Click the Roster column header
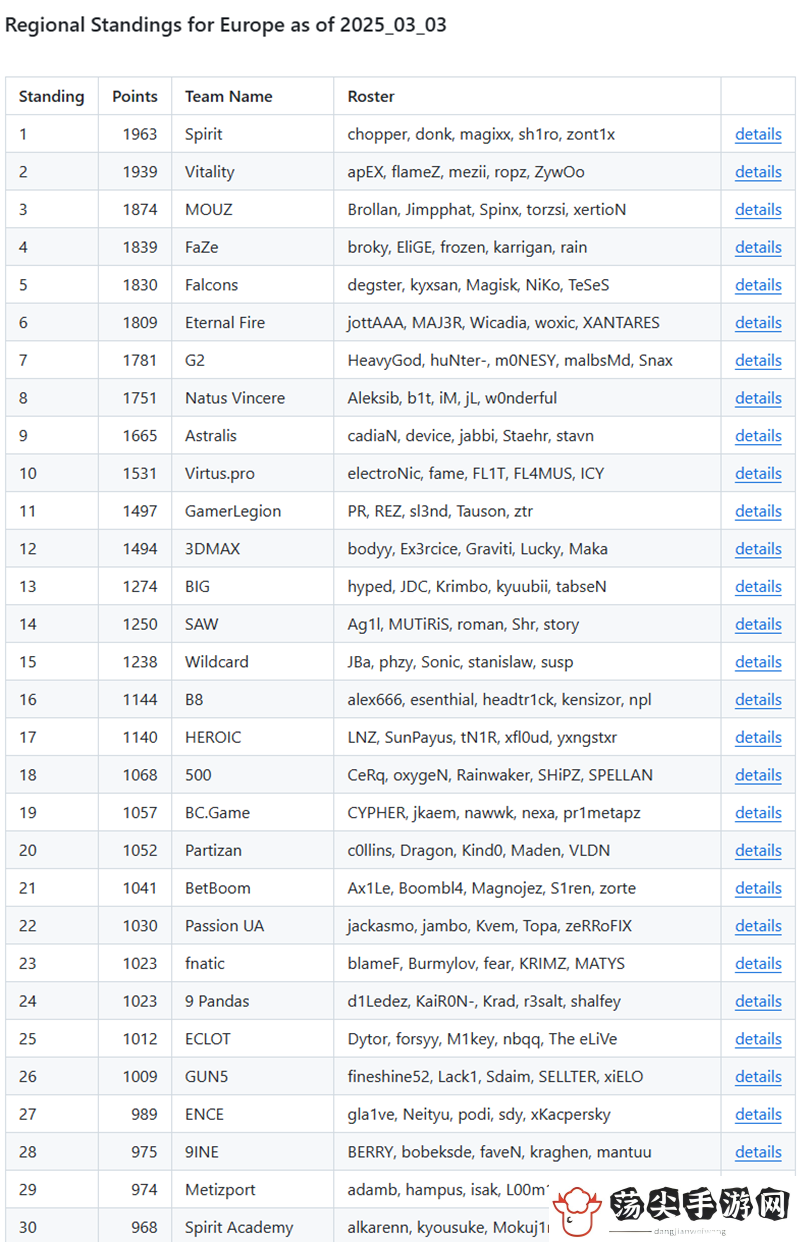Image resolution: width=800 pixels, height=1242 pixels. pos(371,97)
